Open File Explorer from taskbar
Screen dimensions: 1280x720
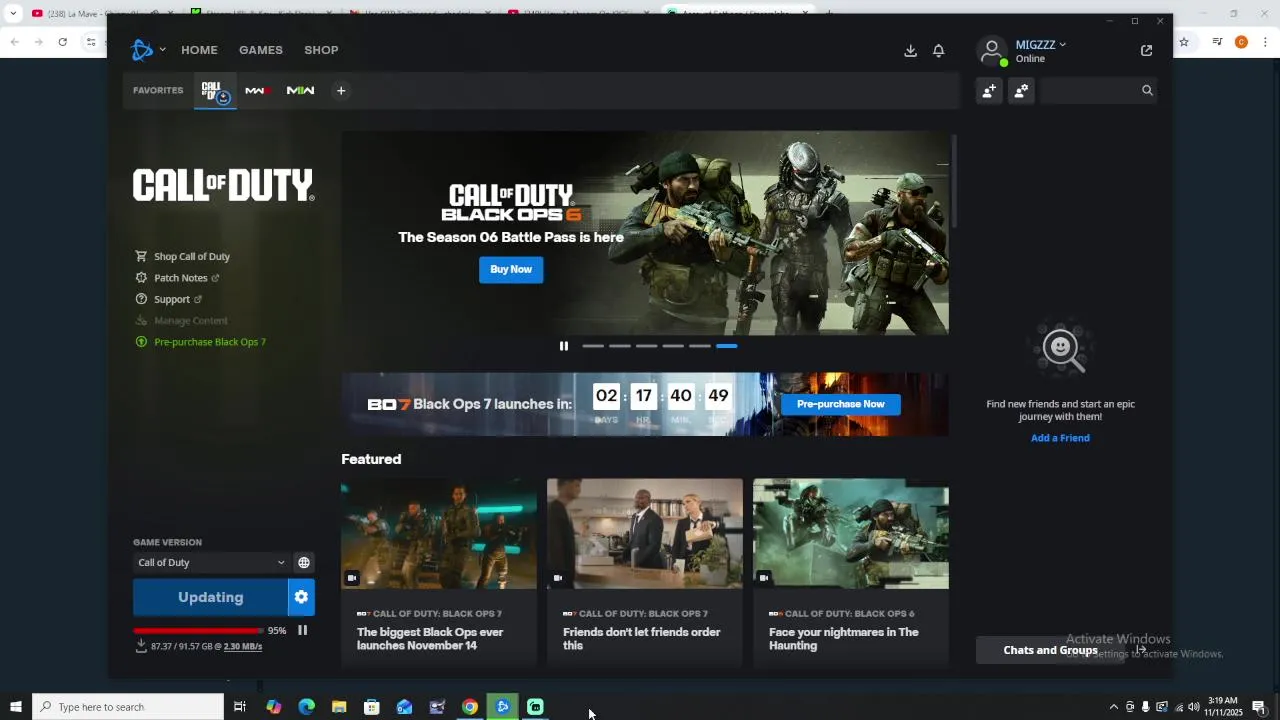tap(339, 707)
